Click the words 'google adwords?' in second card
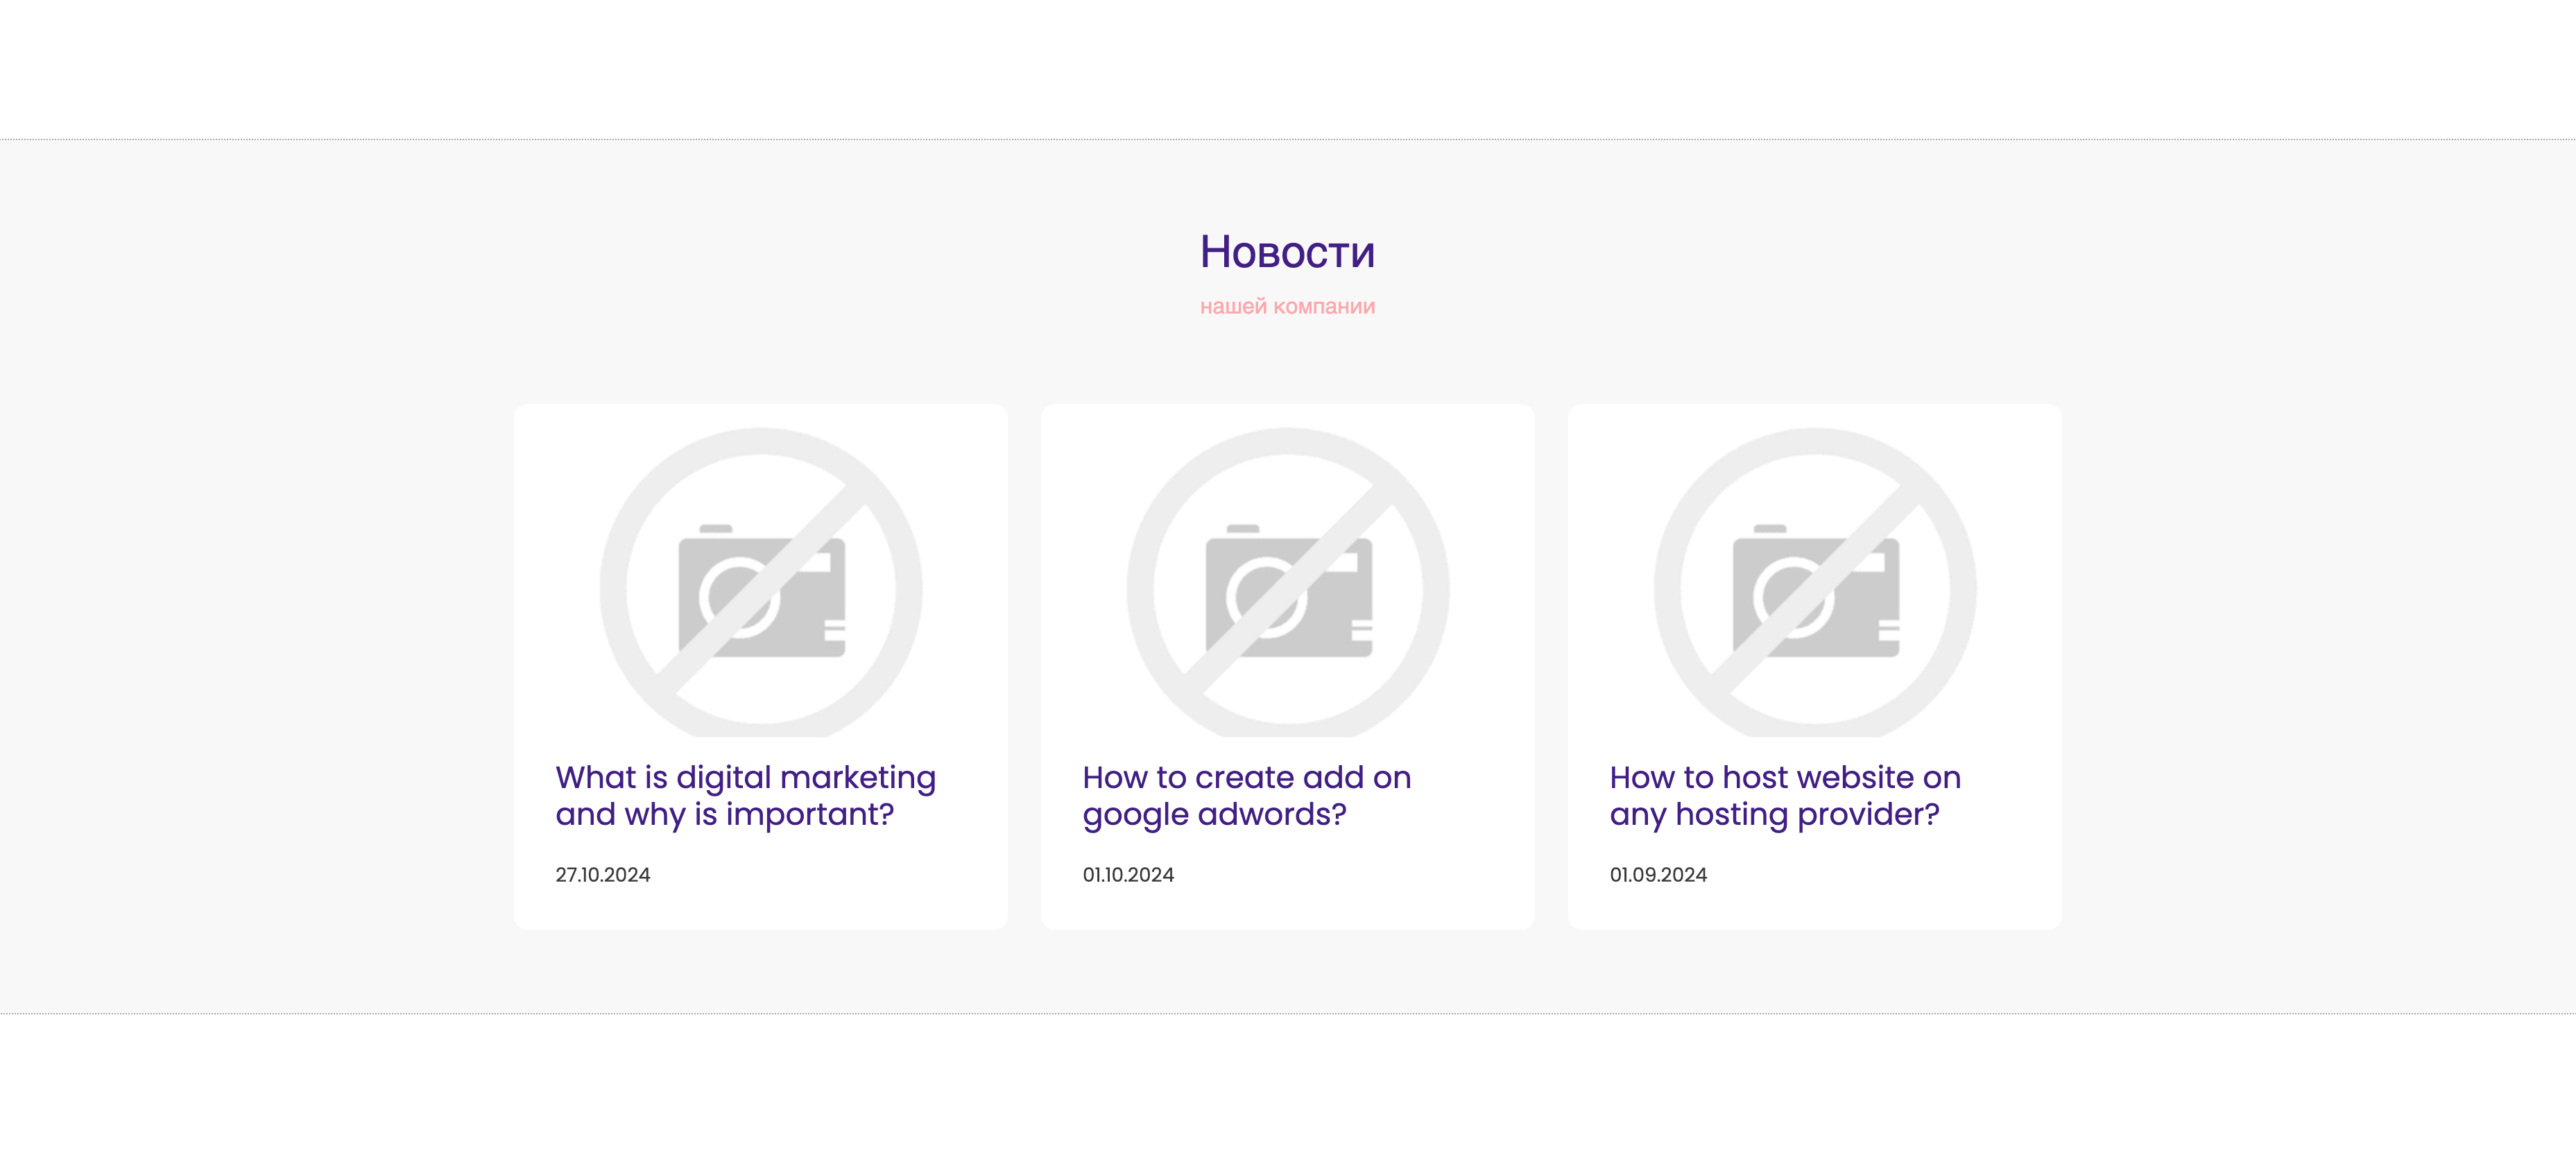2576x1153 pixels. (1214, 815)
